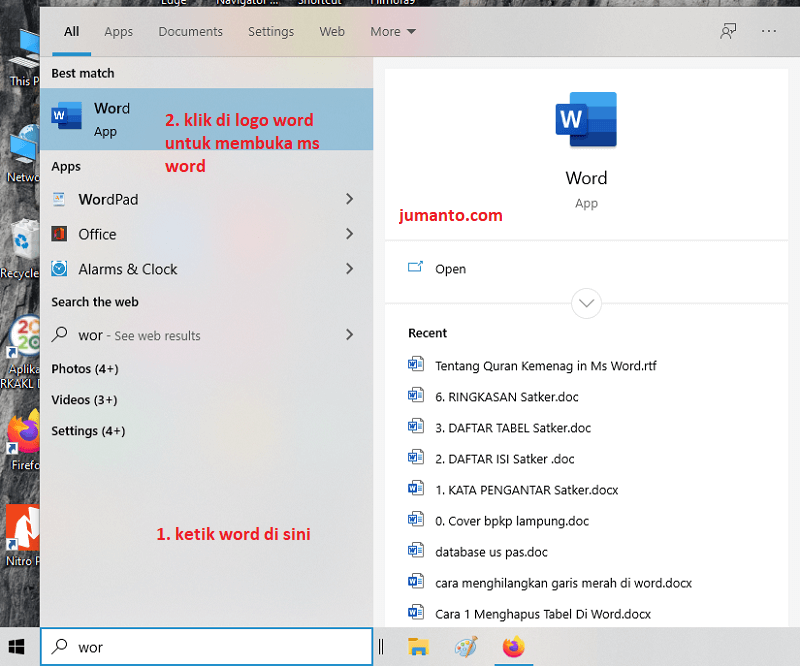Expand web results arrow for wor
The width and height of the screenshot is (800, 666).
(349, 335)
